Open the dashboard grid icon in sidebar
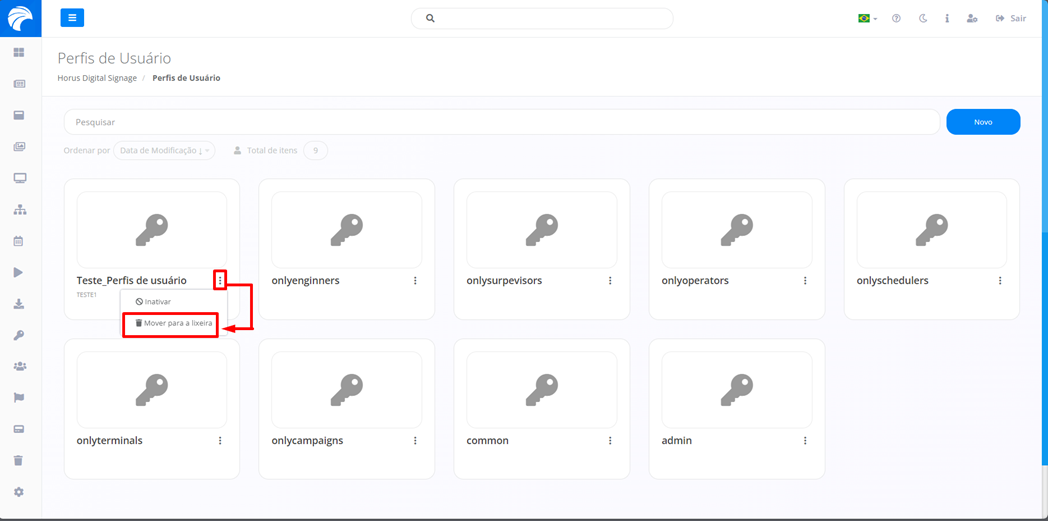The width and height of the screenshot is (1048, 521). pyautogui.click(x=19, y=52)
